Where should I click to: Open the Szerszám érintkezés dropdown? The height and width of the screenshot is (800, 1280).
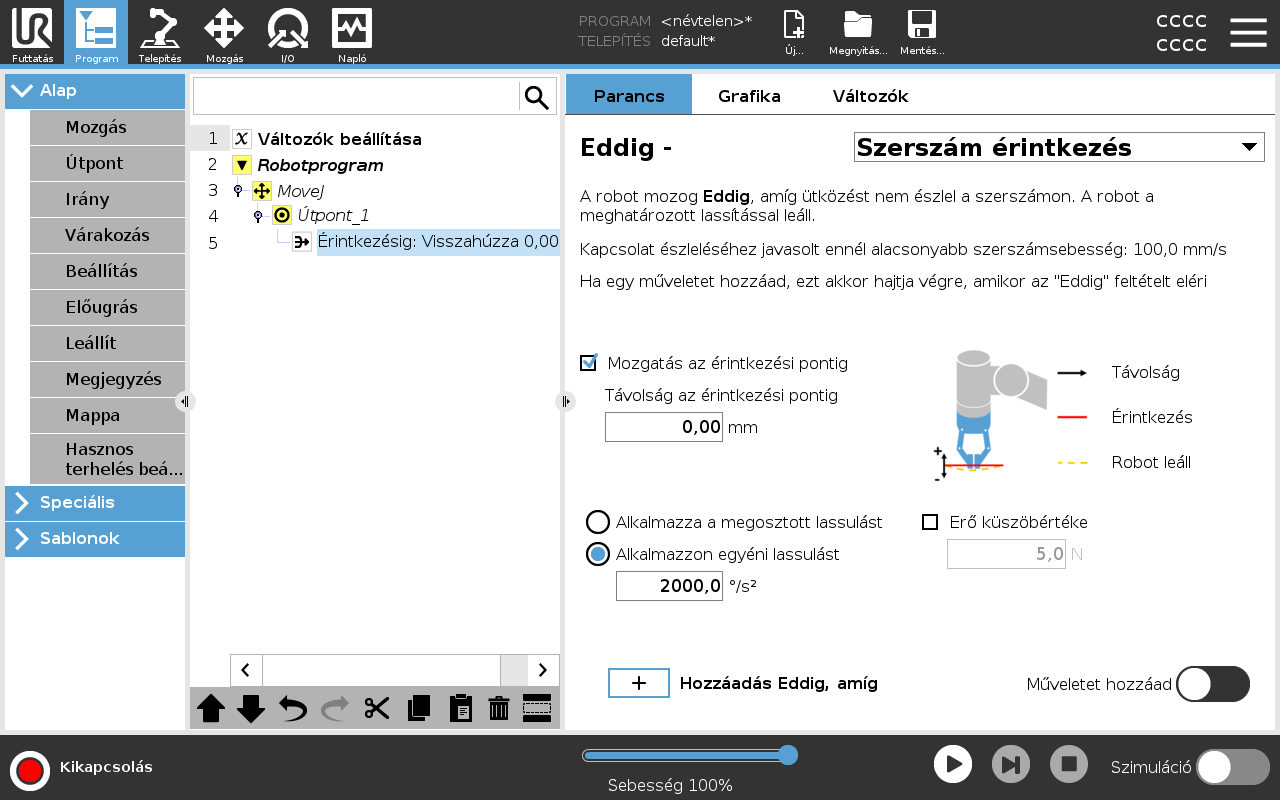(1058, 147)
